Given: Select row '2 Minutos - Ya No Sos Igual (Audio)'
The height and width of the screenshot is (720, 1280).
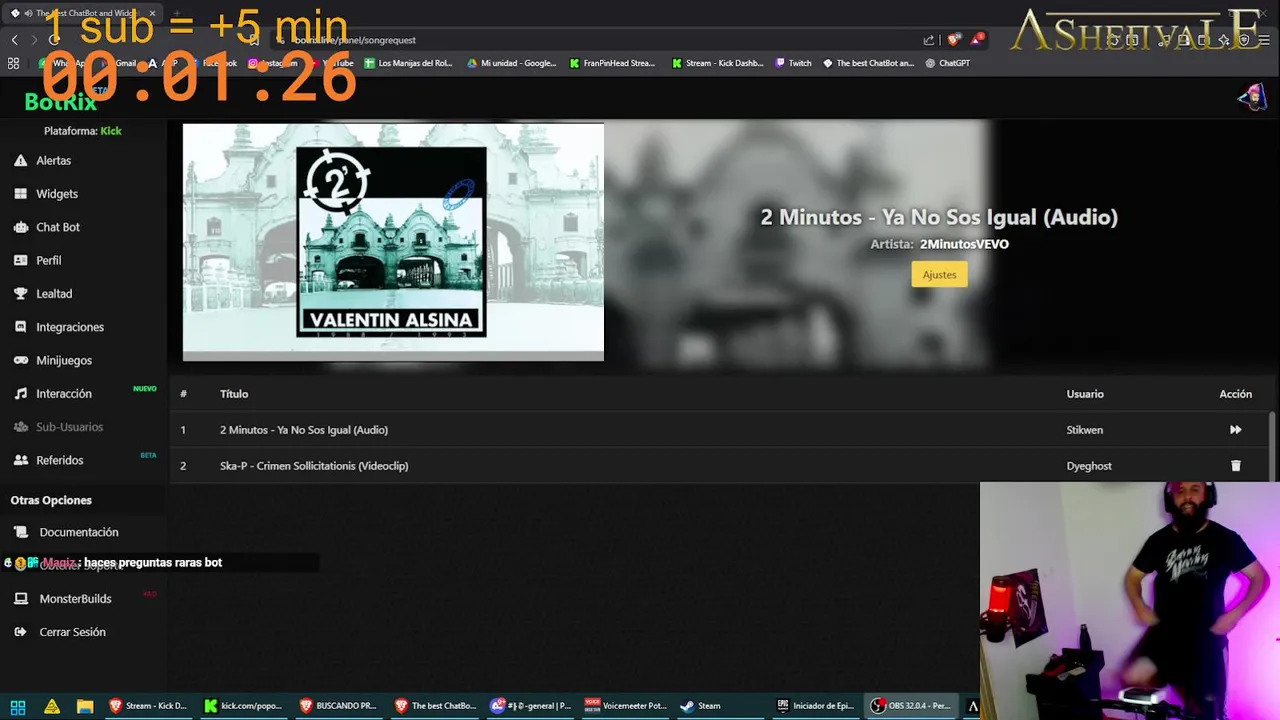Looking at the screenshot, I should [x=719, y=430].
